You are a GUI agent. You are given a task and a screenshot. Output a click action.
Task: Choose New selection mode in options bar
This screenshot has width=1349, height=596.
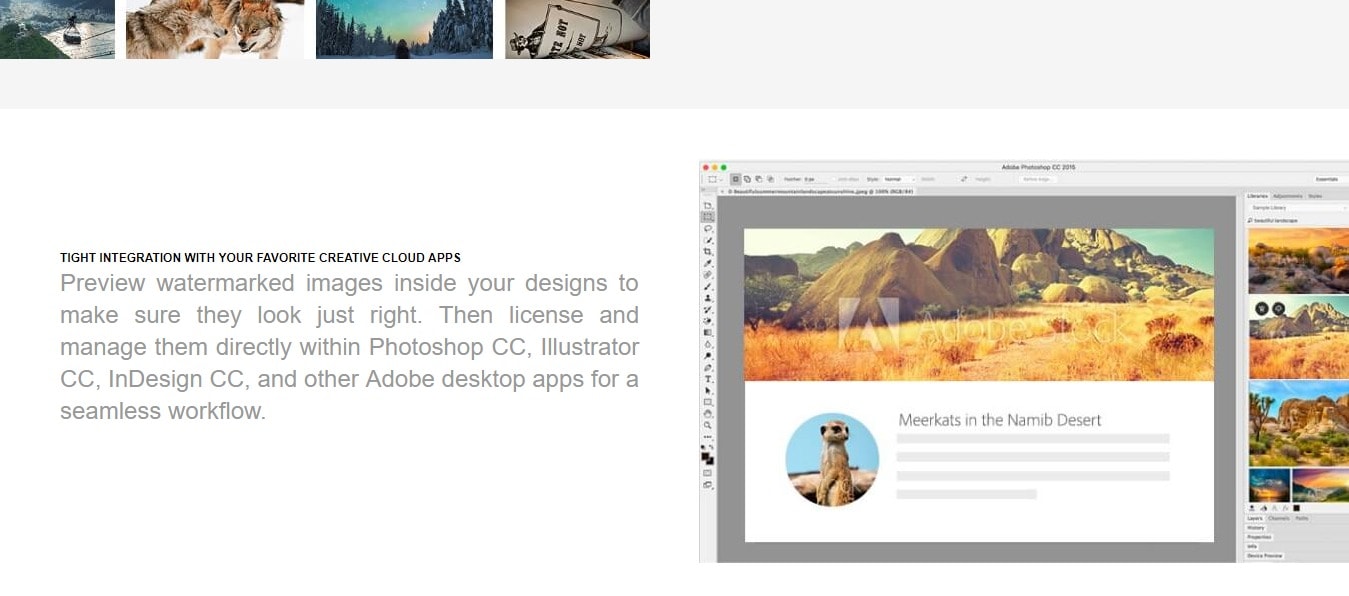click(x=736, y=179)
